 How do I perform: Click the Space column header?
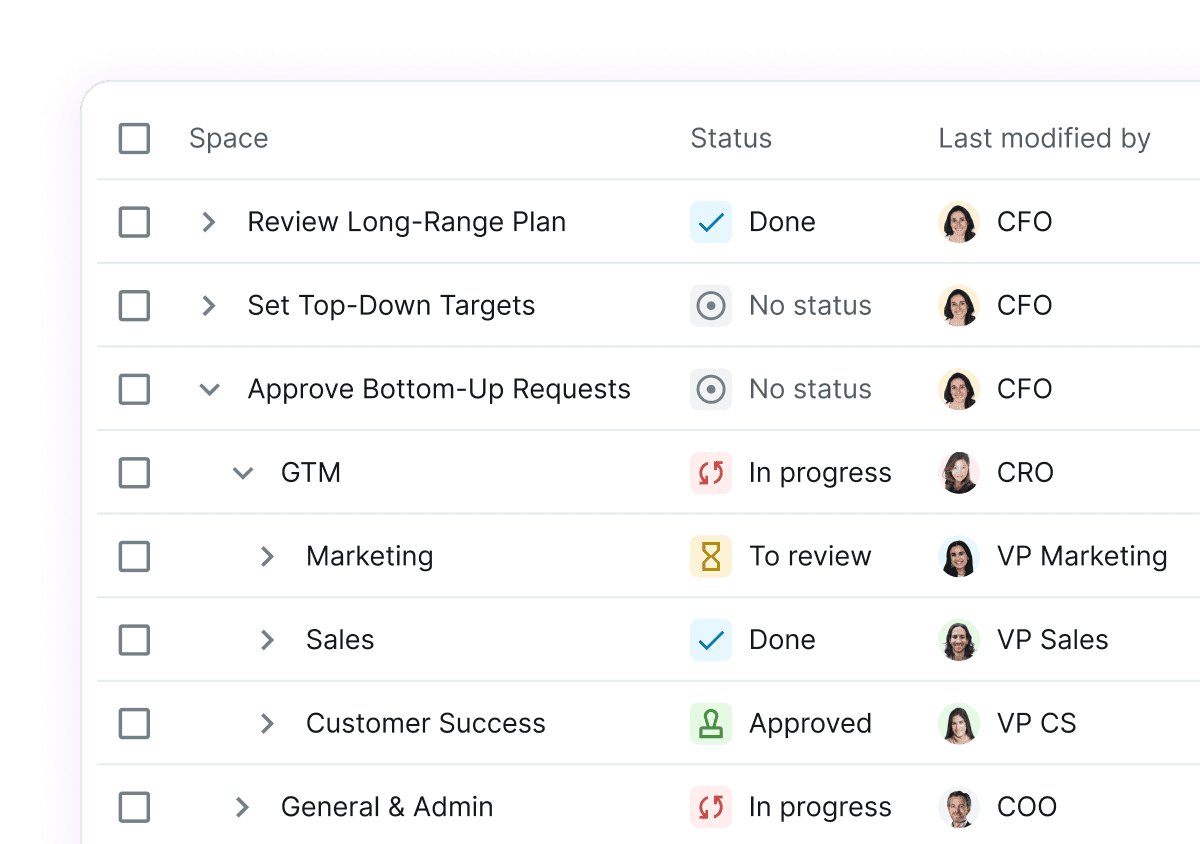click(228, 138)
